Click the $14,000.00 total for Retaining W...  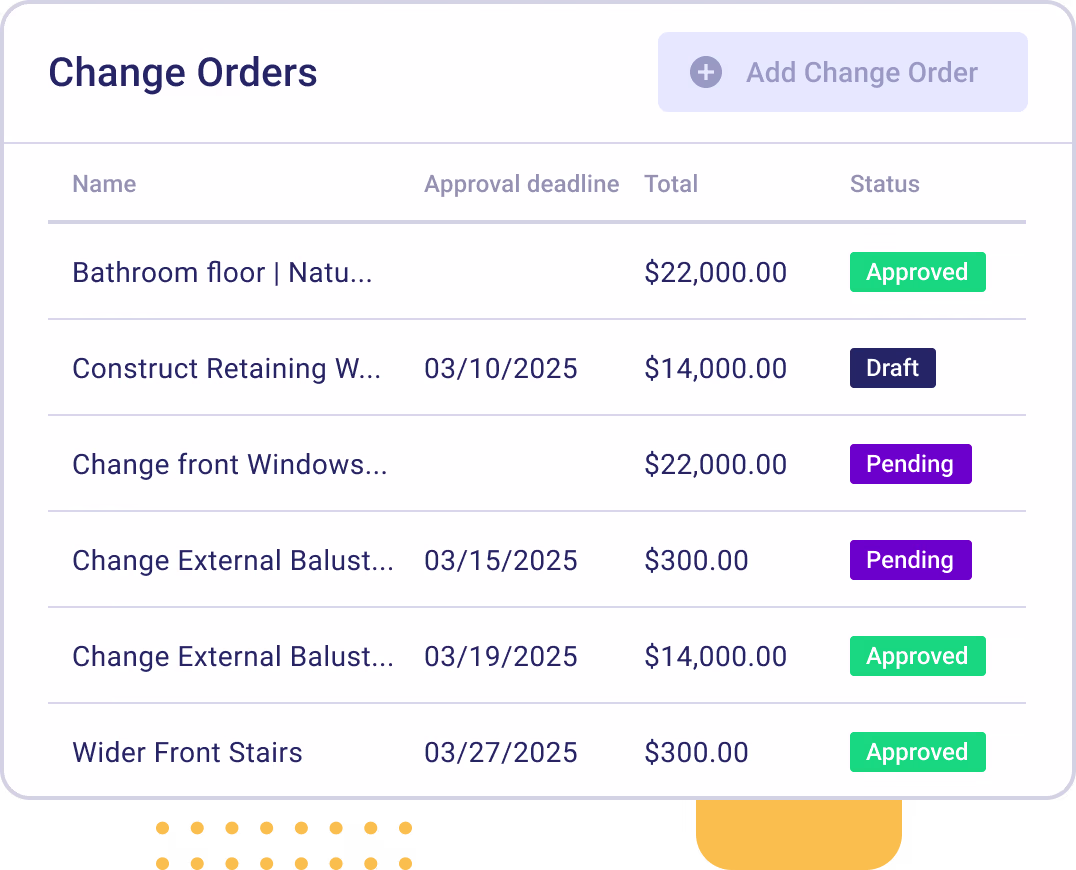point(716,368)
